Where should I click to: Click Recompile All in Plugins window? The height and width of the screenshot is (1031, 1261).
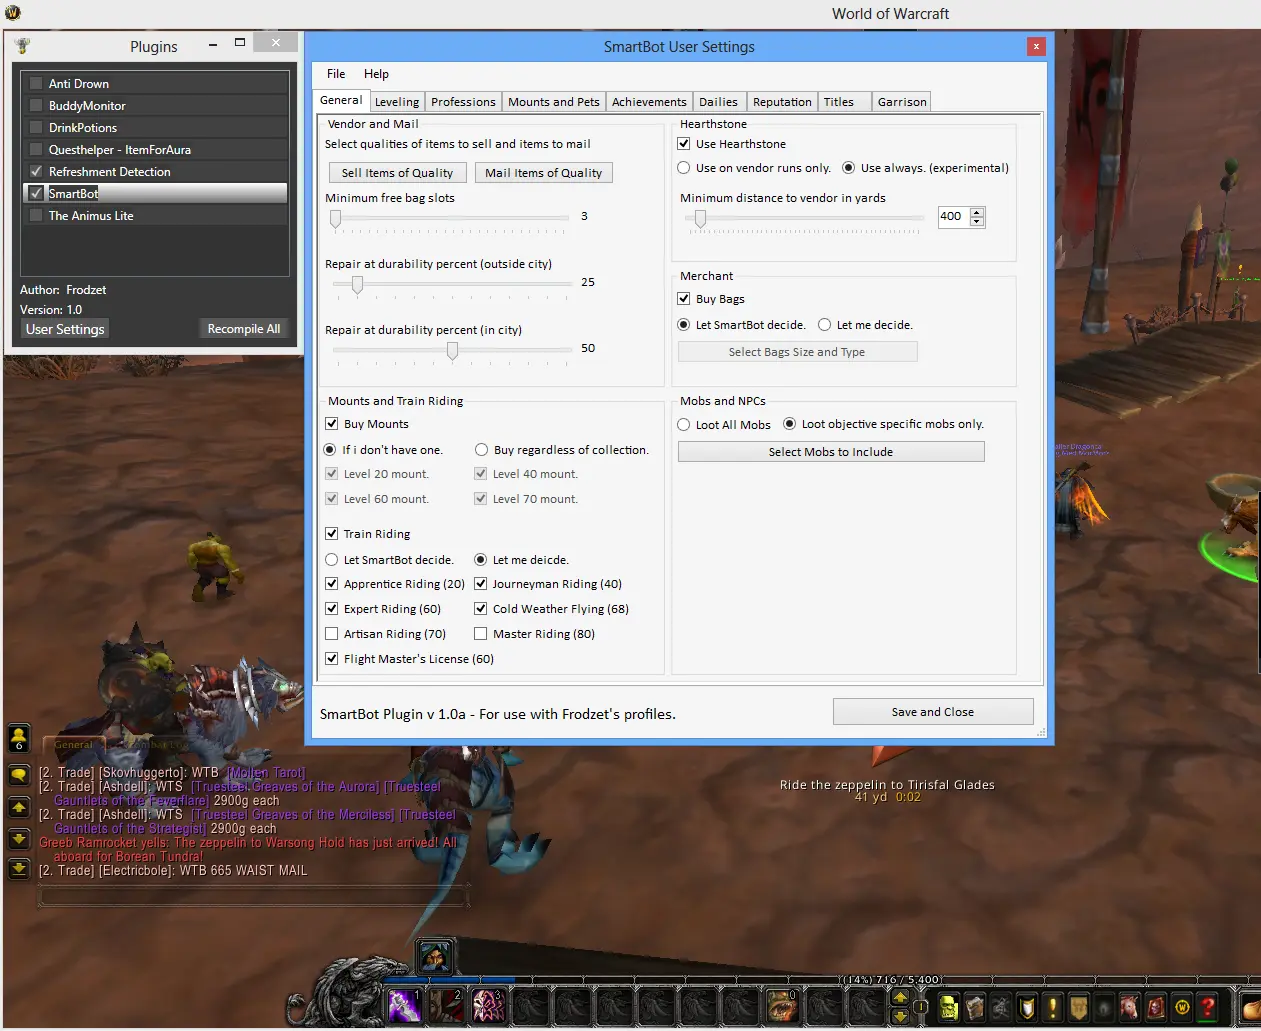click(x=244, y=329)
